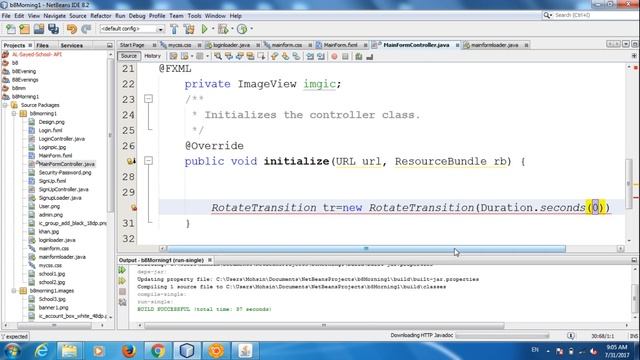Click the Output window horizontal scrollbar
The width and height of the screenshot is (640, 360).
(x=324, y=325)
